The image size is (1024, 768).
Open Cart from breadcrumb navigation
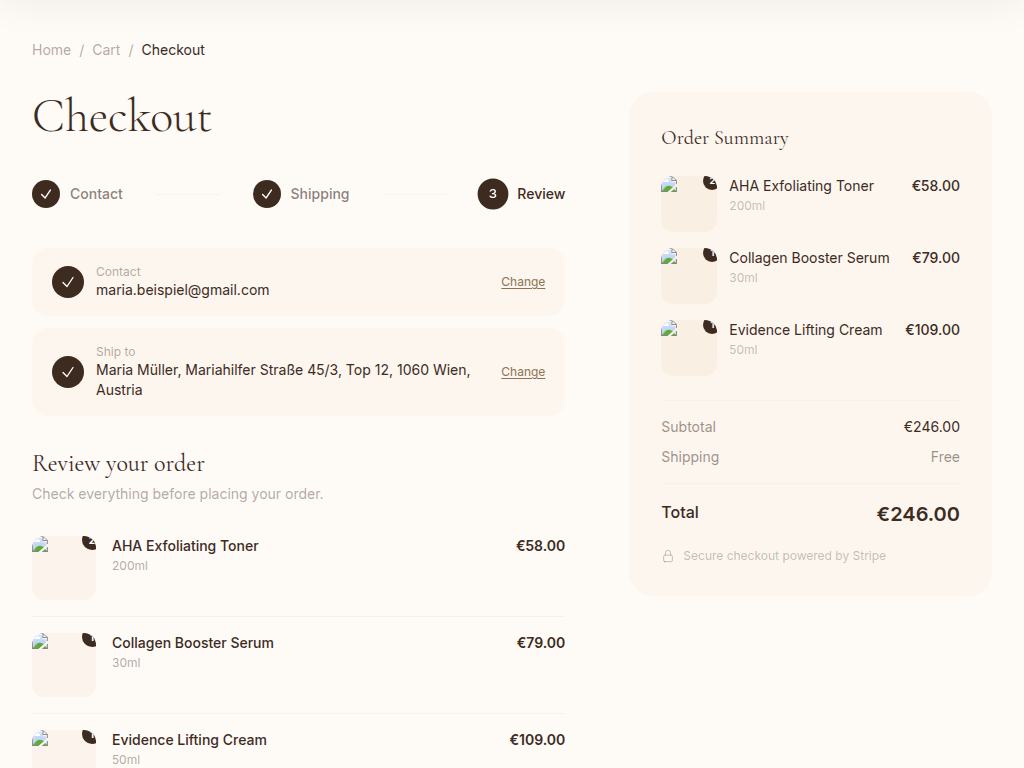[x=106, y=50]
